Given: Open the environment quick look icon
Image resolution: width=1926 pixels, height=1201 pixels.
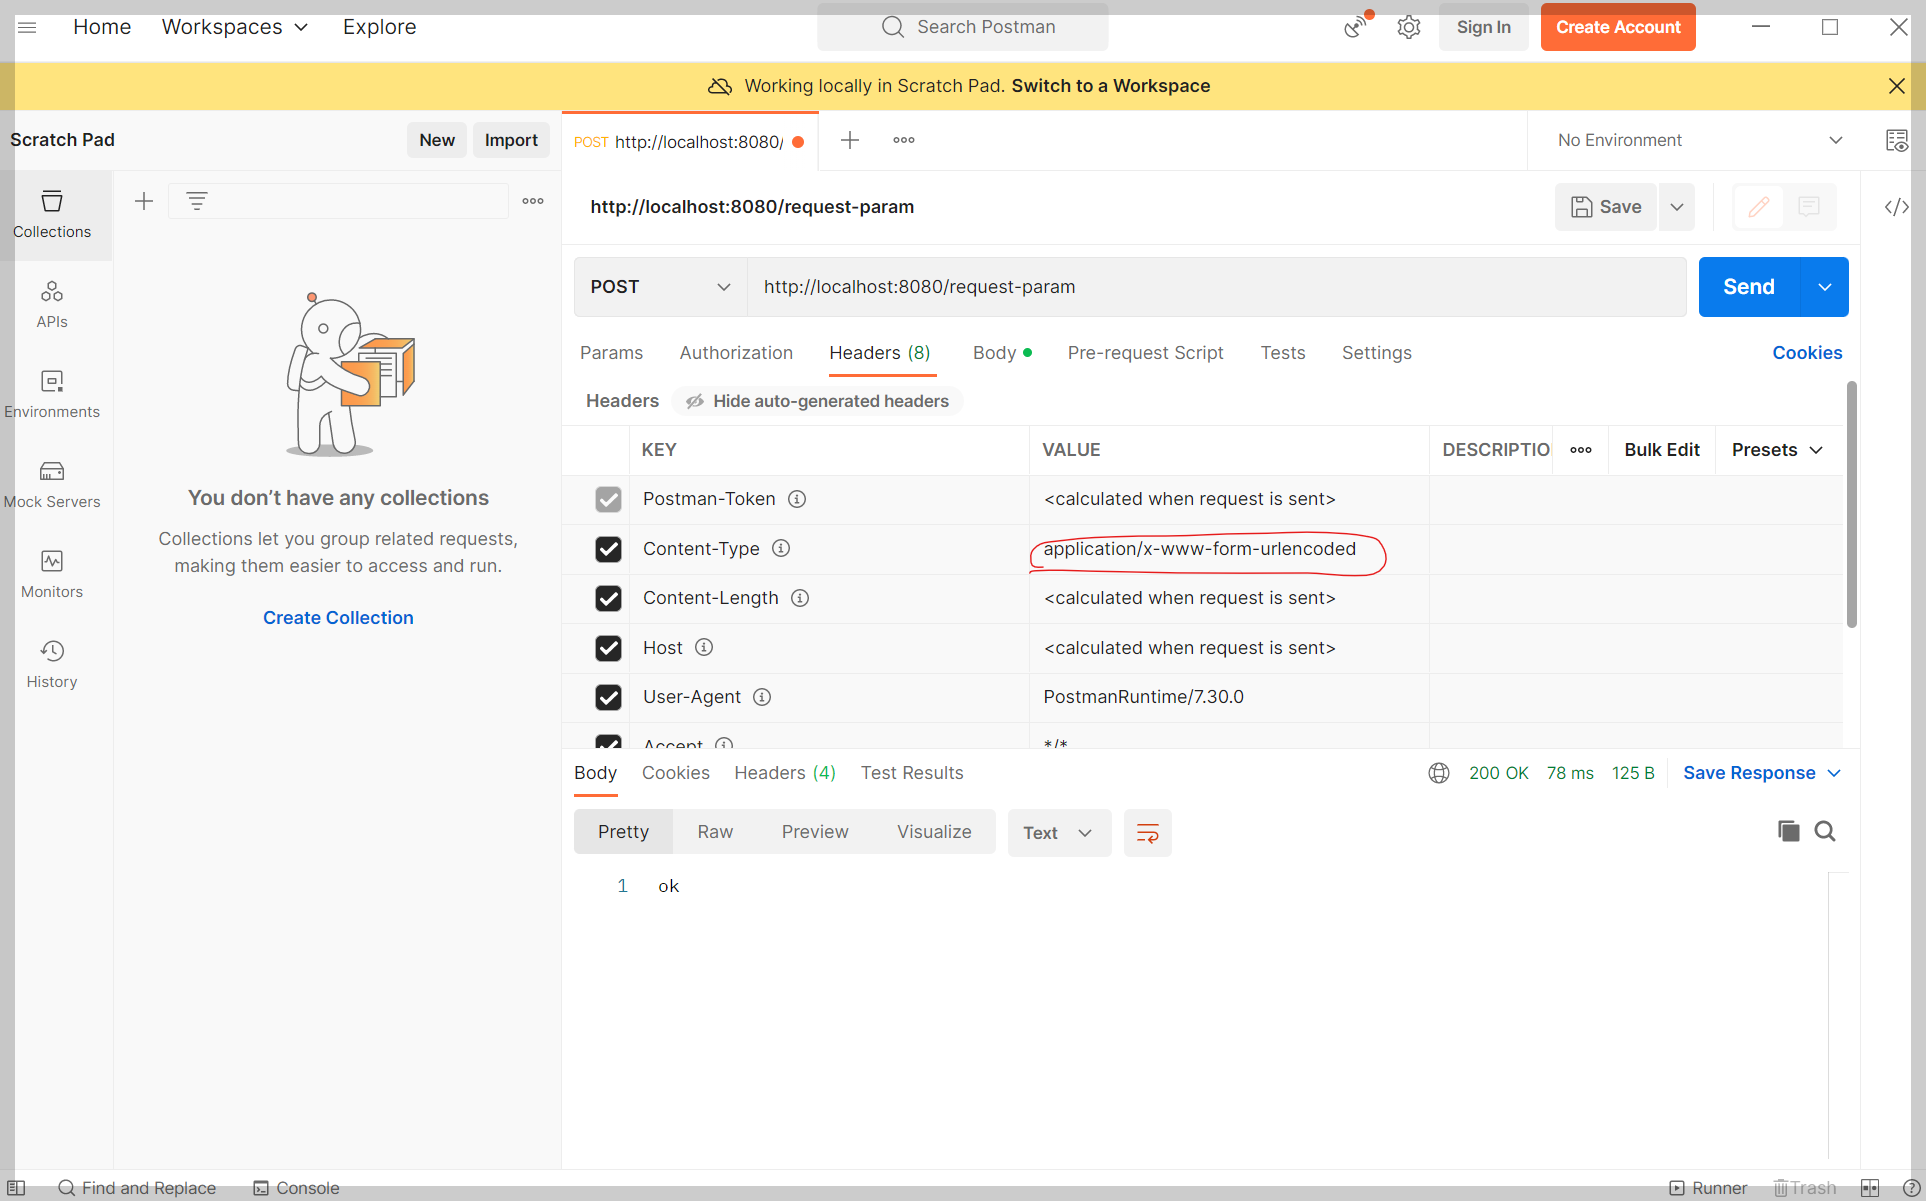Looking at the screenshot, I should (x=1896, y=140).
